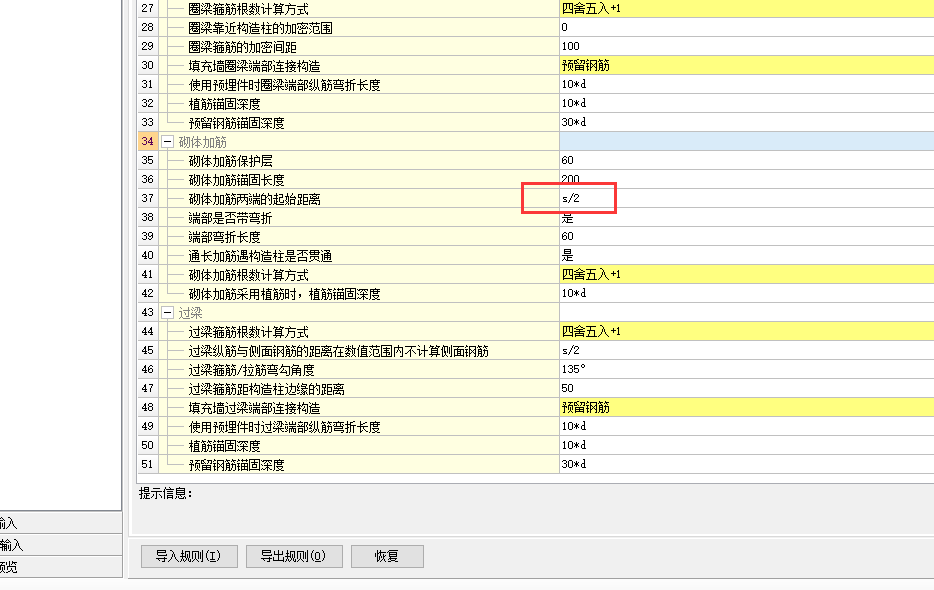Select row label 端部弯折长度
The image size is (934, 590).
[x=225, y=237]
